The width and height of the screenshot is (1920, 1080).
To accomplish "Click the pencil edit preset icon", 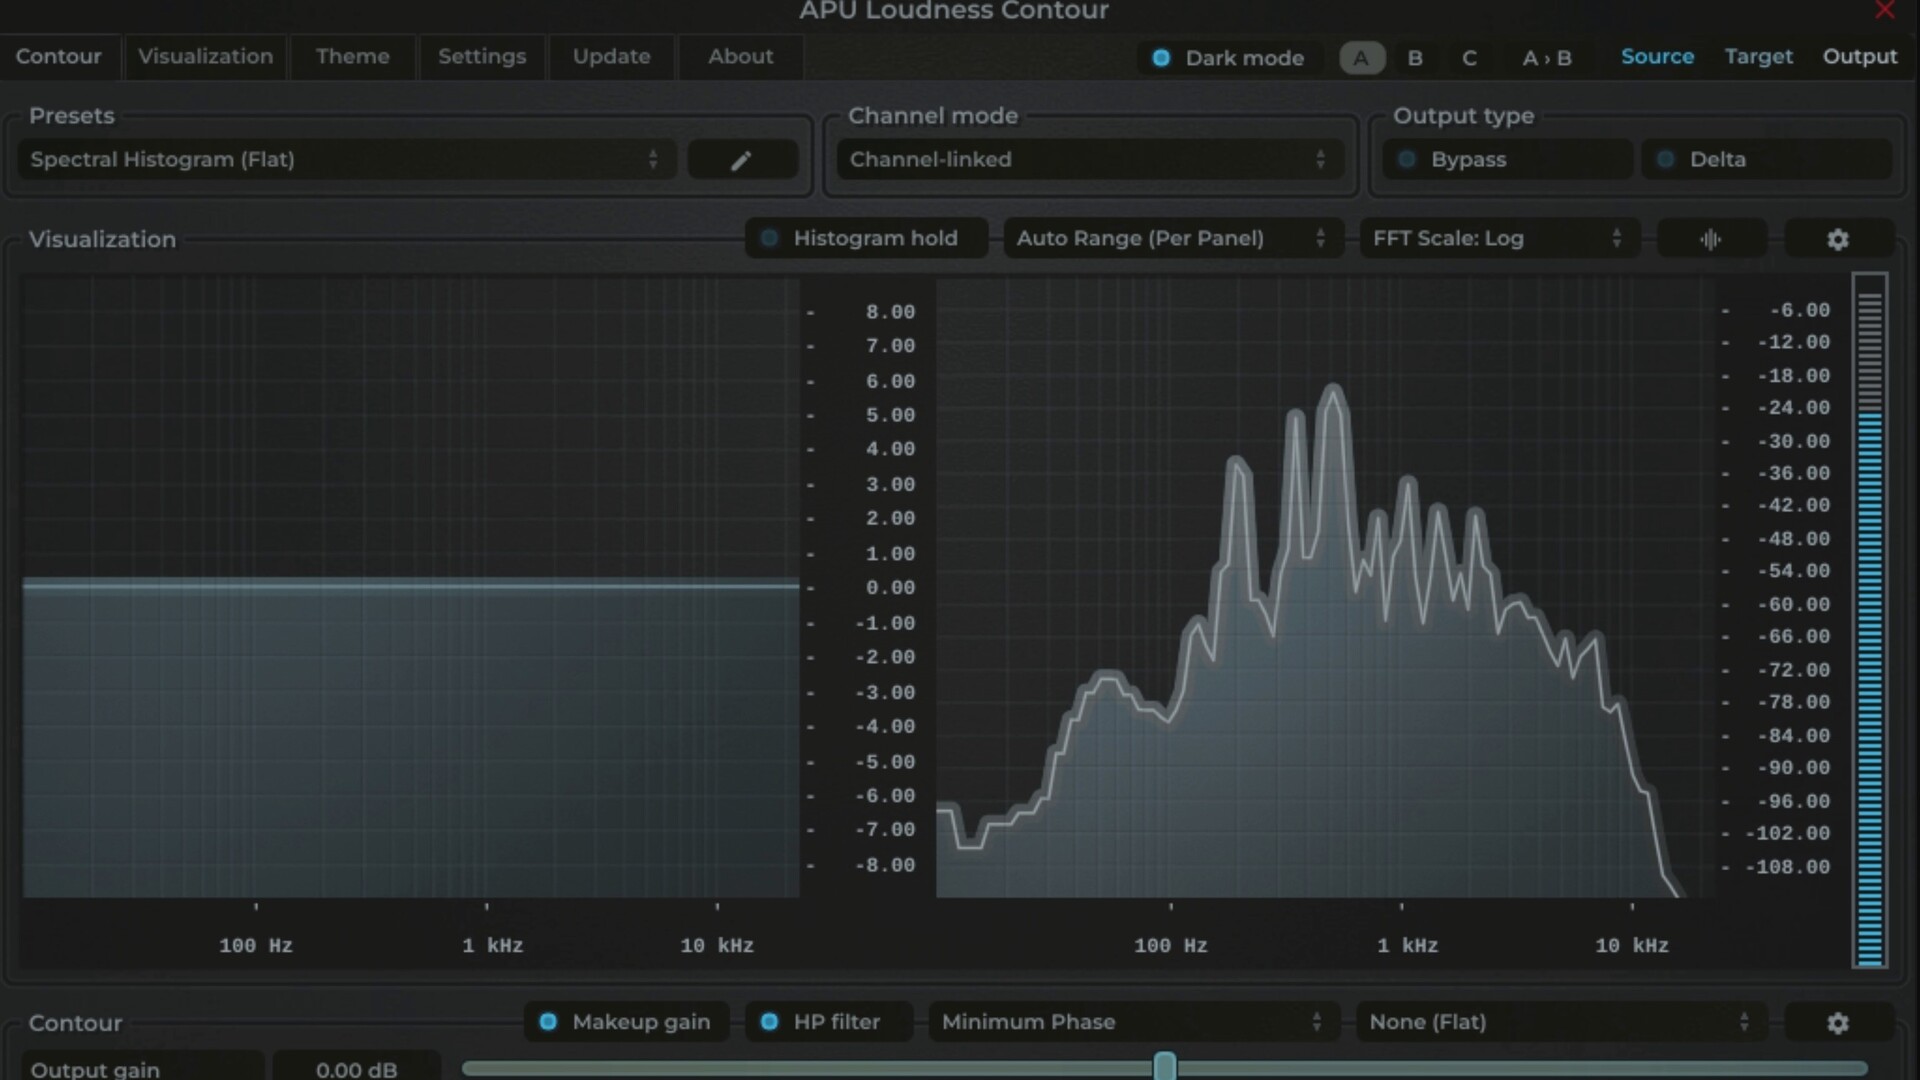I will pyautogui.click(x=742, y=160).
